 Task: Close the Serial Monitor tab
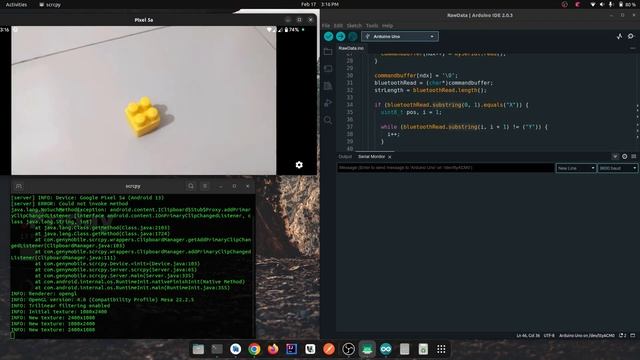coord(390,157)
